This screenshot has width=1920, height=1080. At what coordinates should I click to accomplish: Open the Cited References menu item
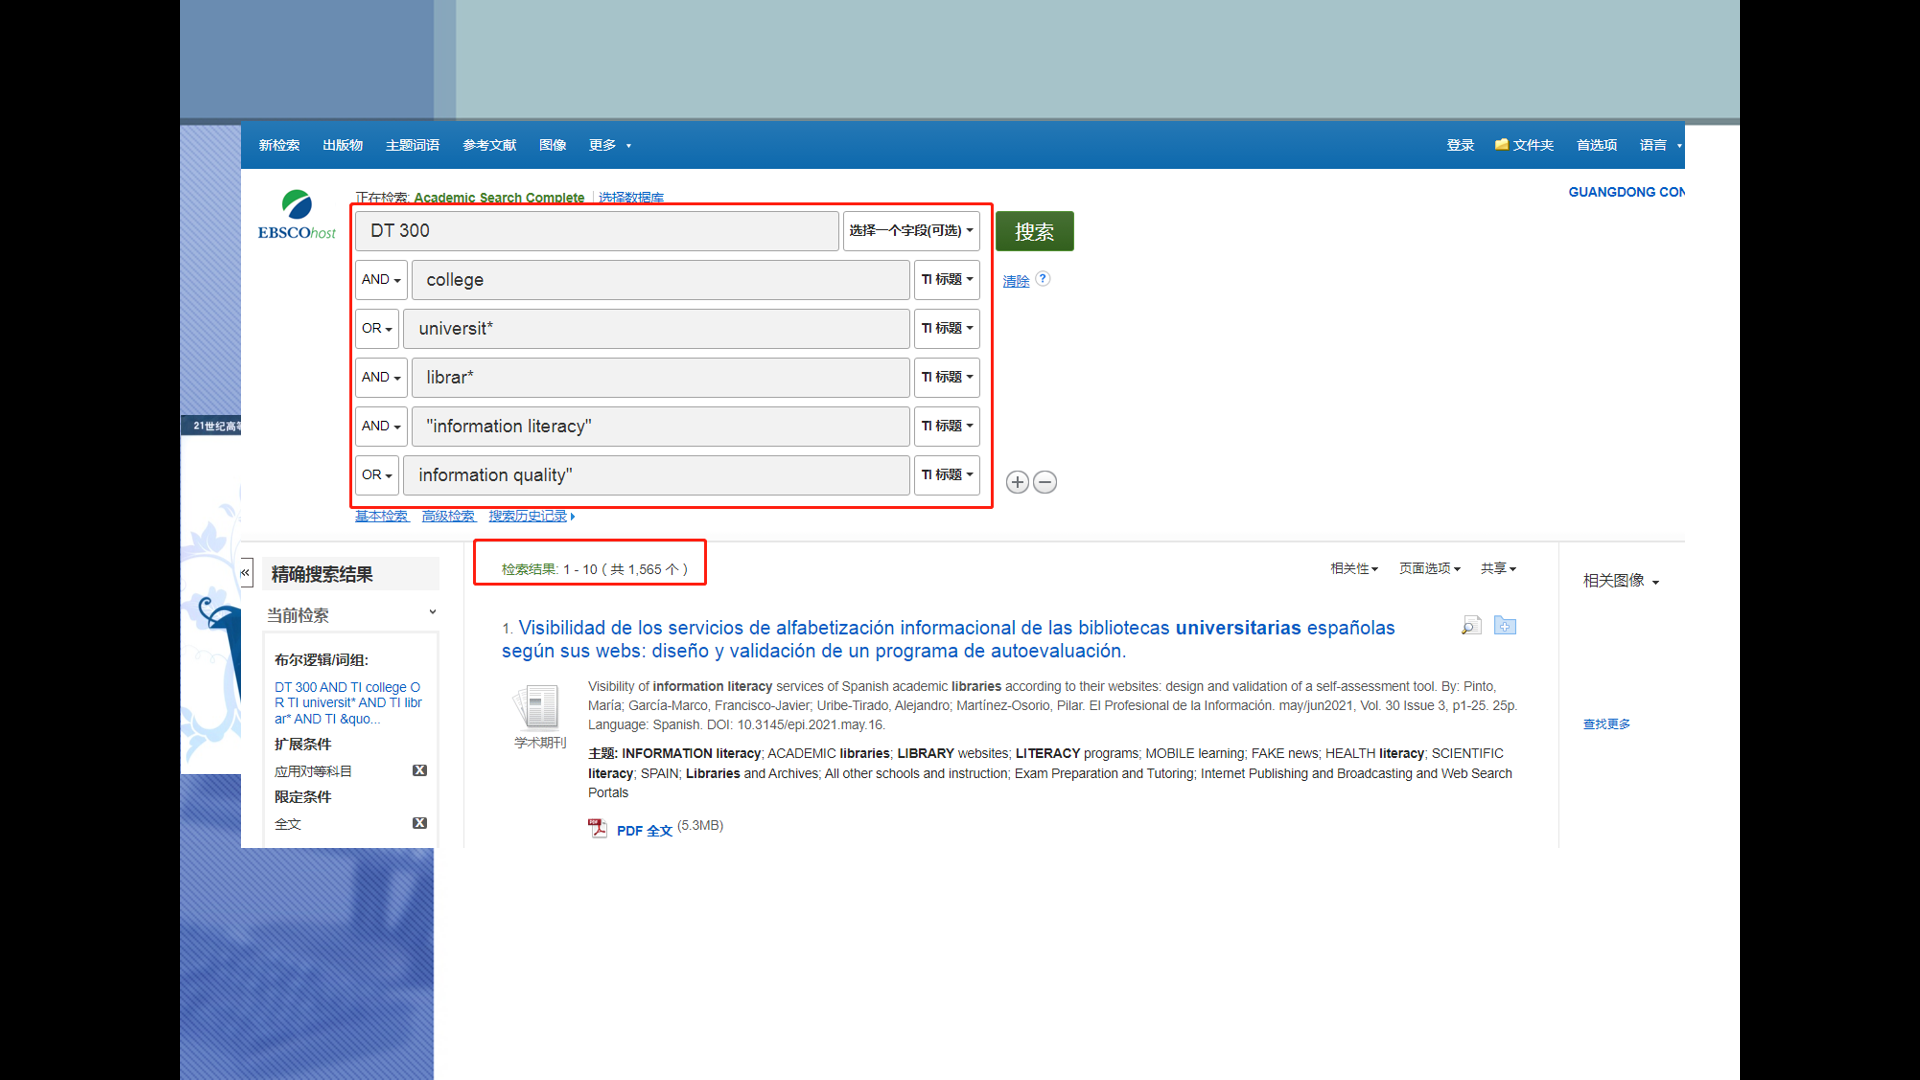coord(490,145)
